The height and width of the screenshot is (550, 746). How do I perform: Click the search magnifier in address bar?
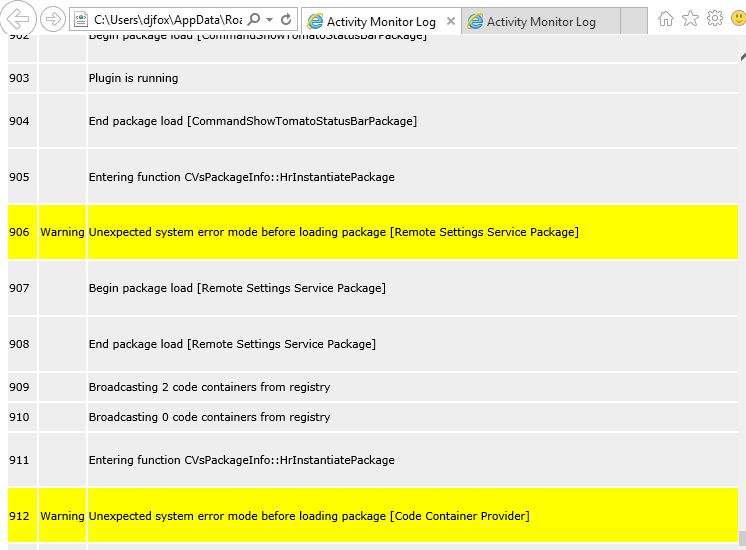[255, 19]
